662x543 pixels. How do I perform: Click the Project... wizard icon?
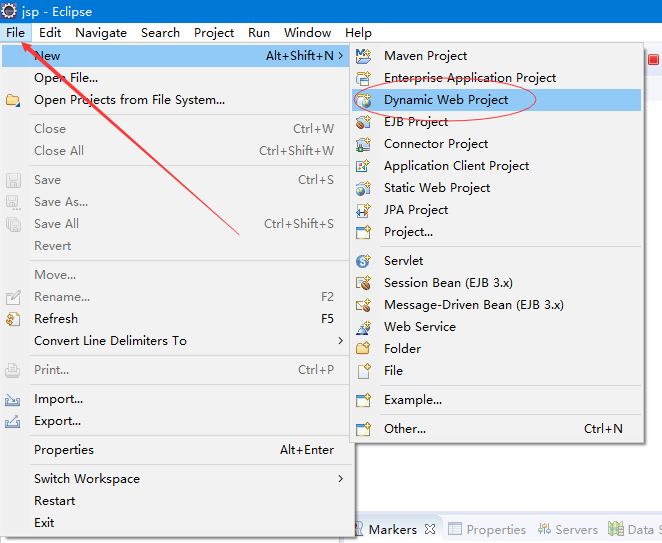tap(363, 232)
